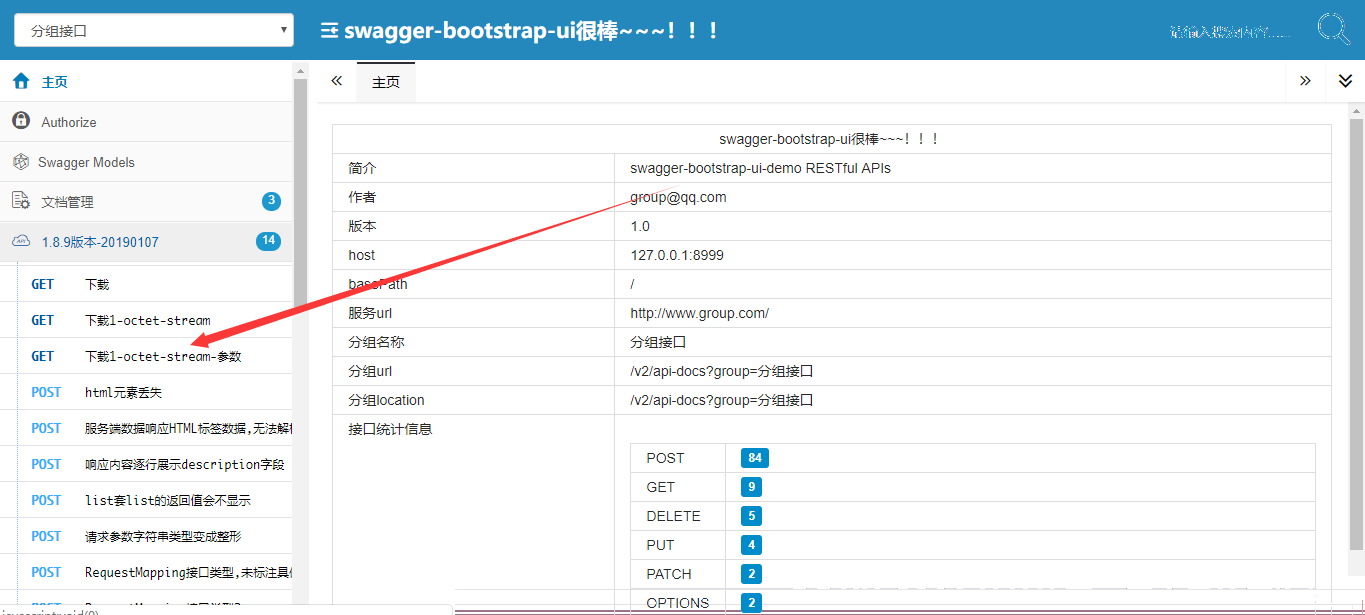This screenshot has height=615, width=1365.
Task: Toggle sidebar with header menu icon
Action: click(x=328, y=31)
